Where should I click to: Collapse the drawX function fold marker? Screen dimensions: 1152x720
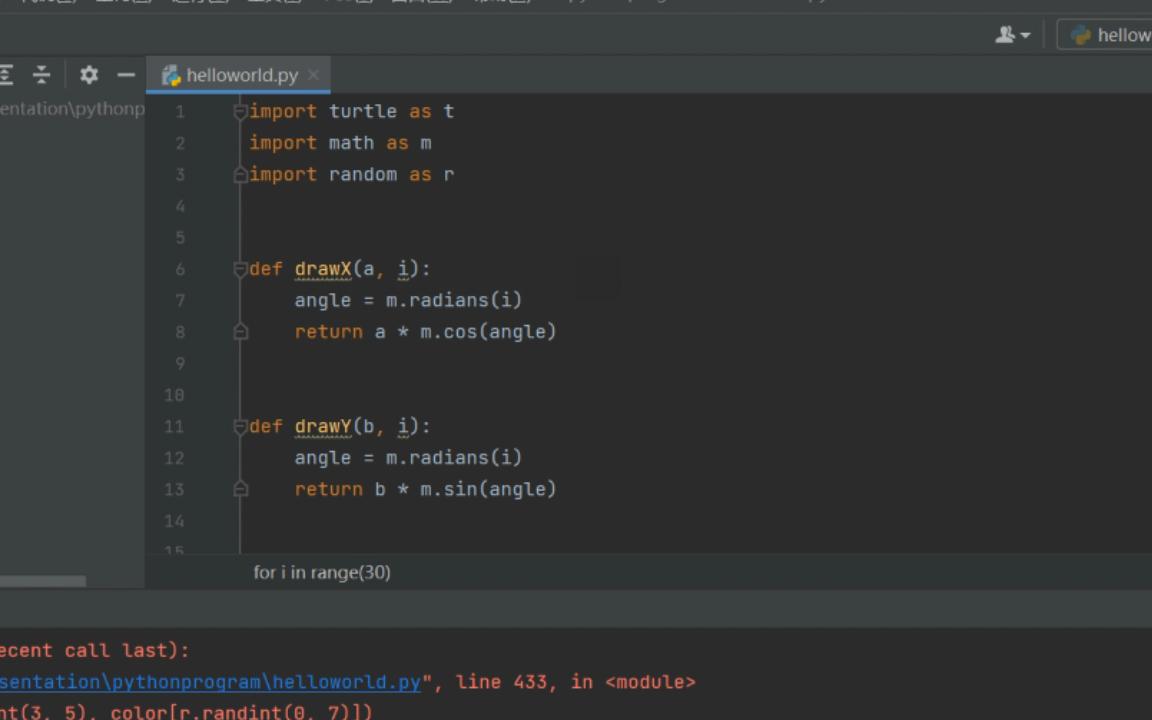coord(240,270)
